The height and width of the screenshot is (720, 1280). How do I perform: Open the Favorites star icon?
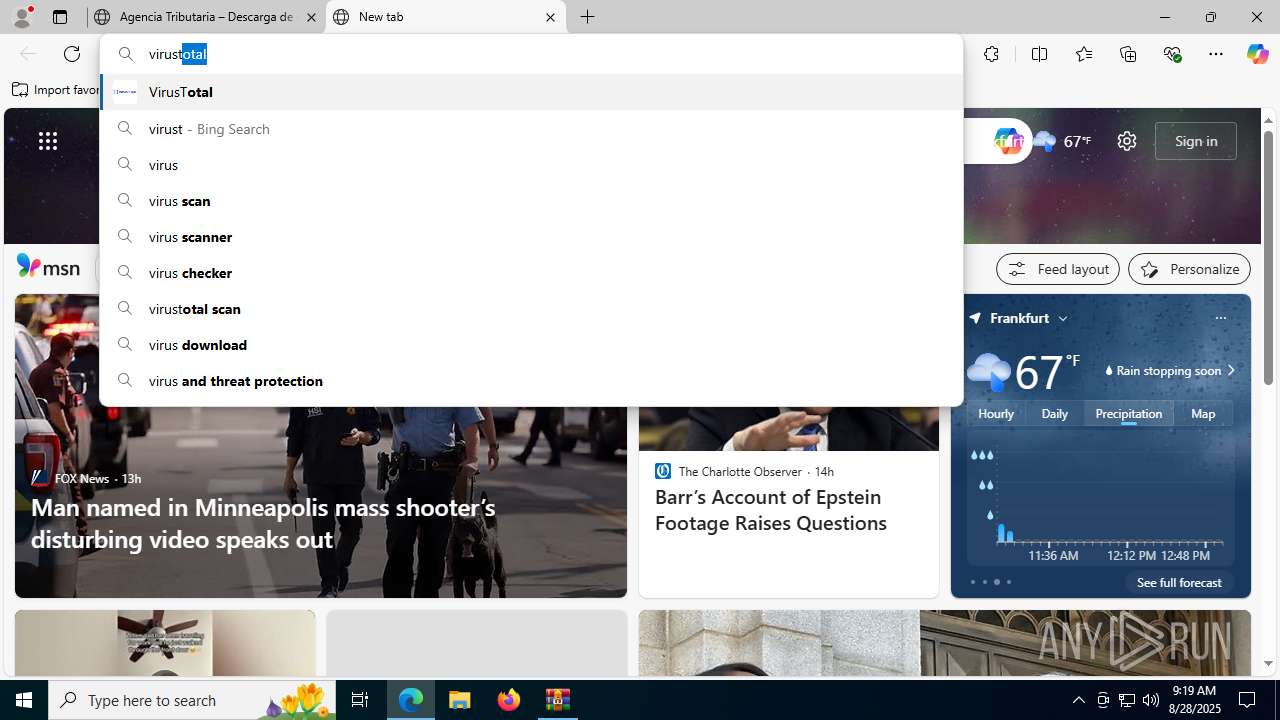coord(1083,54)
